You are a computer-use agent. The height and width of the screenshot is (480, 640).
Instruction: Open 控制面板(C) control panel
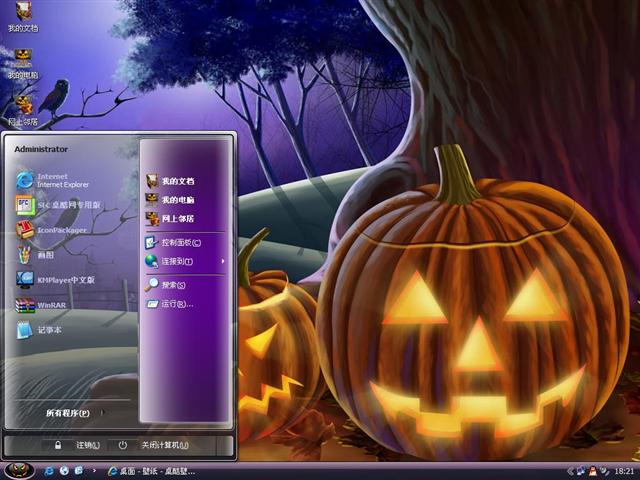pos(180,242)
